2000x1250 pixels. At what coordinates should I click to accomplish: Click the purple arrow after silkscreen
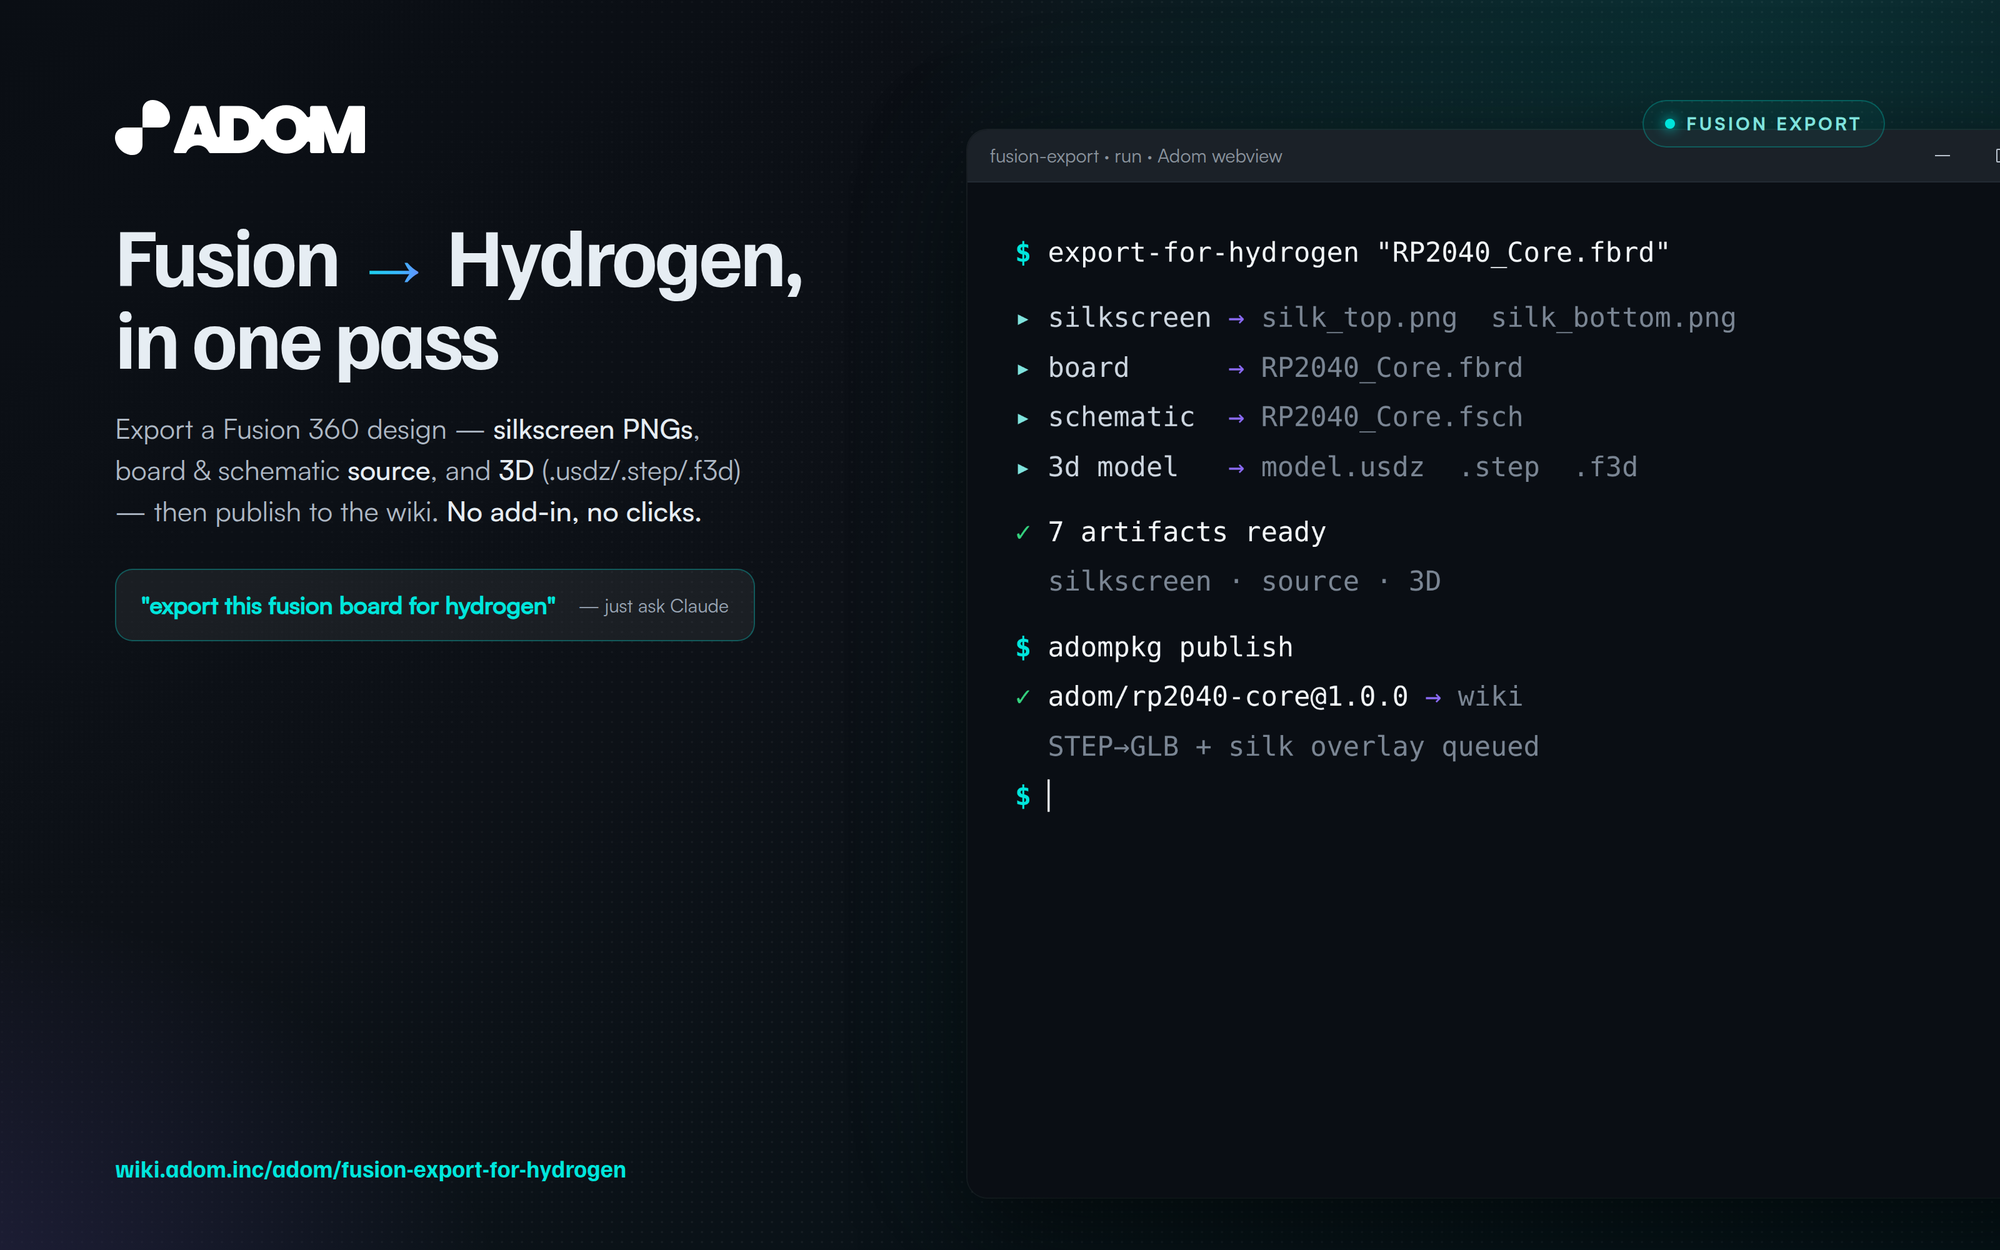pyautogui.click(x=1236, y=319)
